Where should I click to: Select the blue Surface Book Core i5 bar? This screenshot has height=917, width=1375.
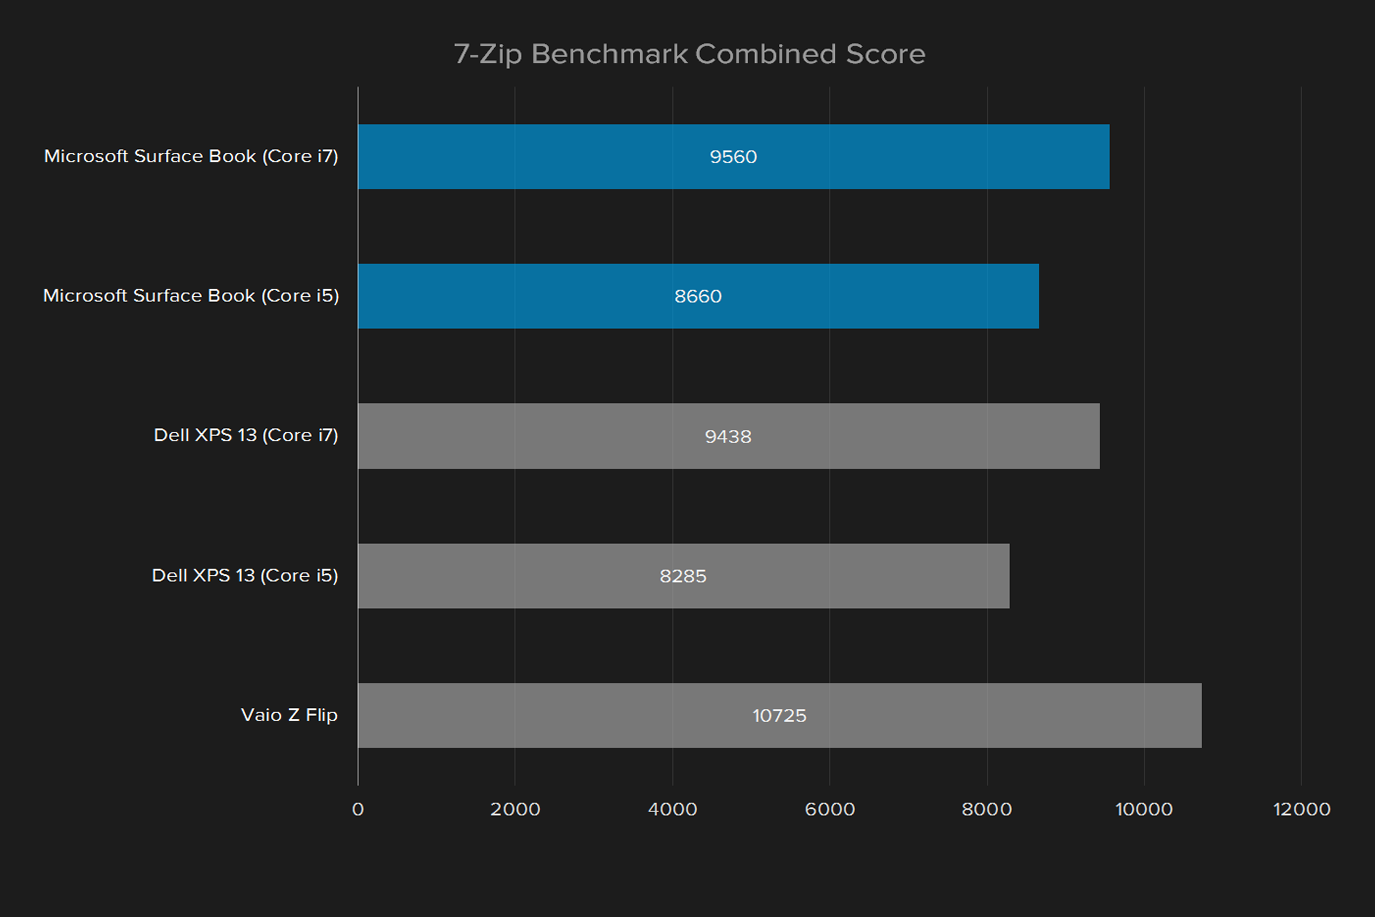point(698,296)
